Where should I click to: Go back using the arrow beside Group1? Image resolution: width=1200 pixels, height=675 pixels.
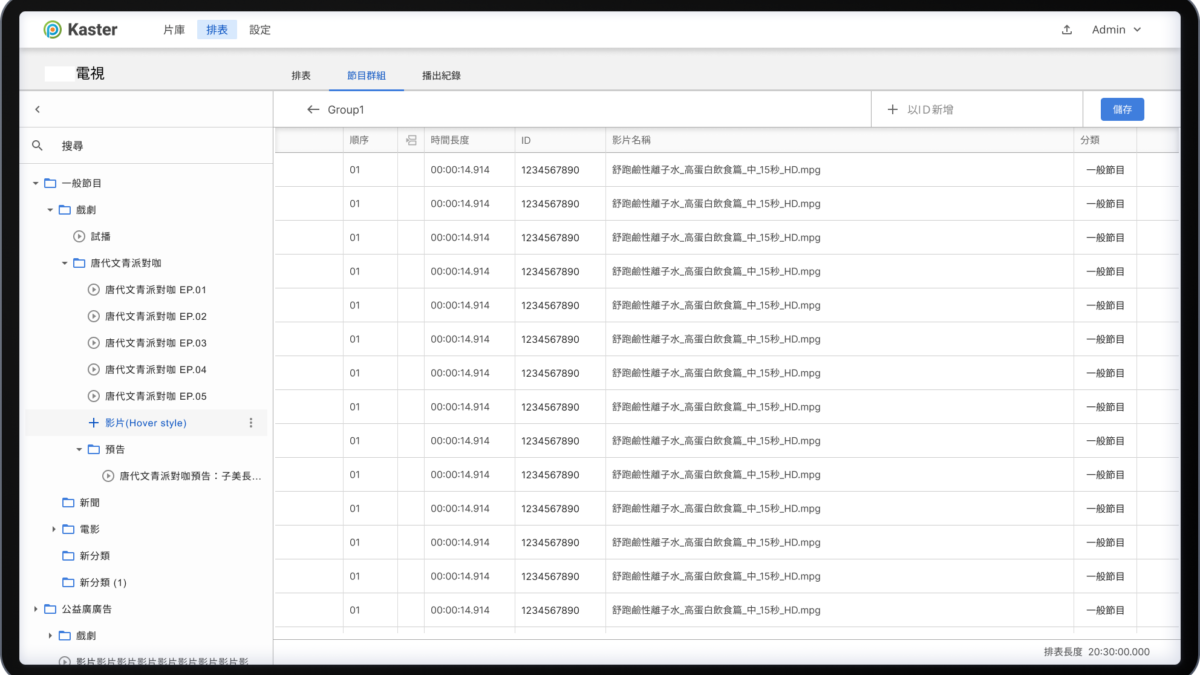point(313,109)
